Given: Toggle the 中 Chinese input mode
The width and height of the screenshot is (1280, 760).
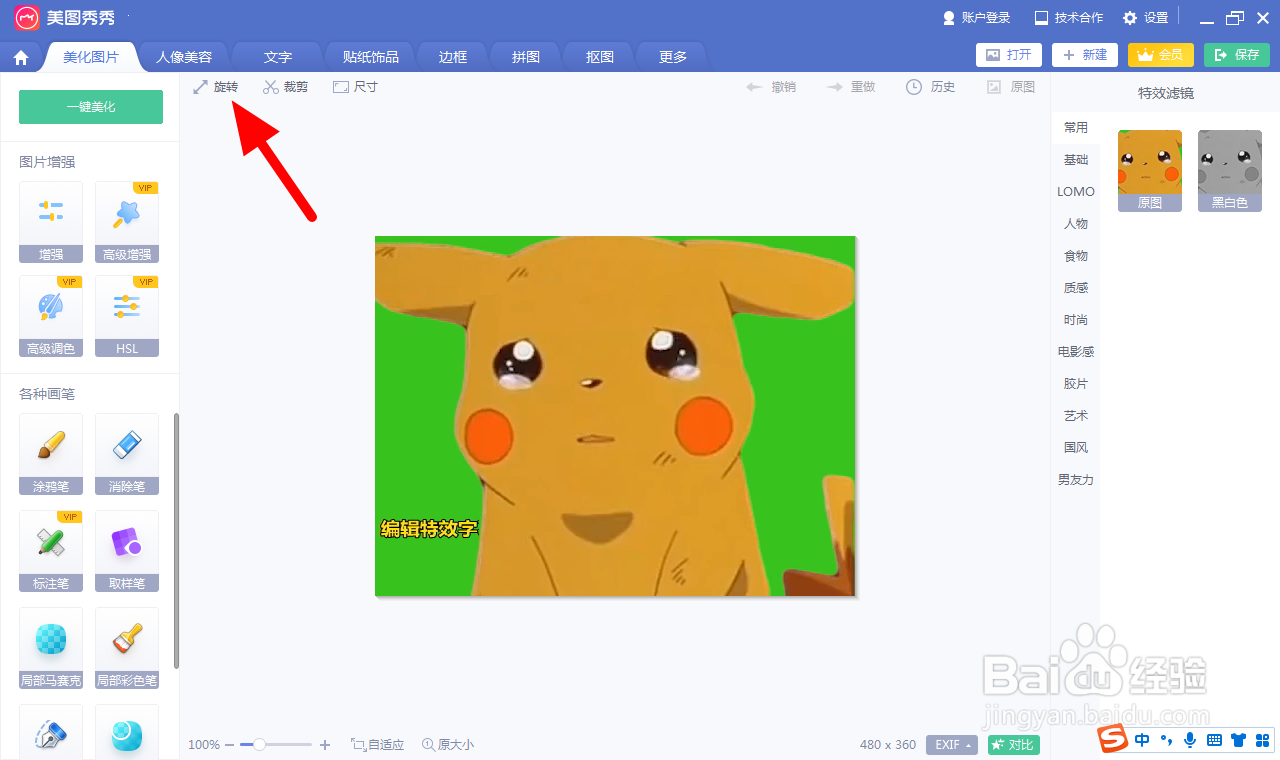Looking at the screenshot, I should (1142, 740).
